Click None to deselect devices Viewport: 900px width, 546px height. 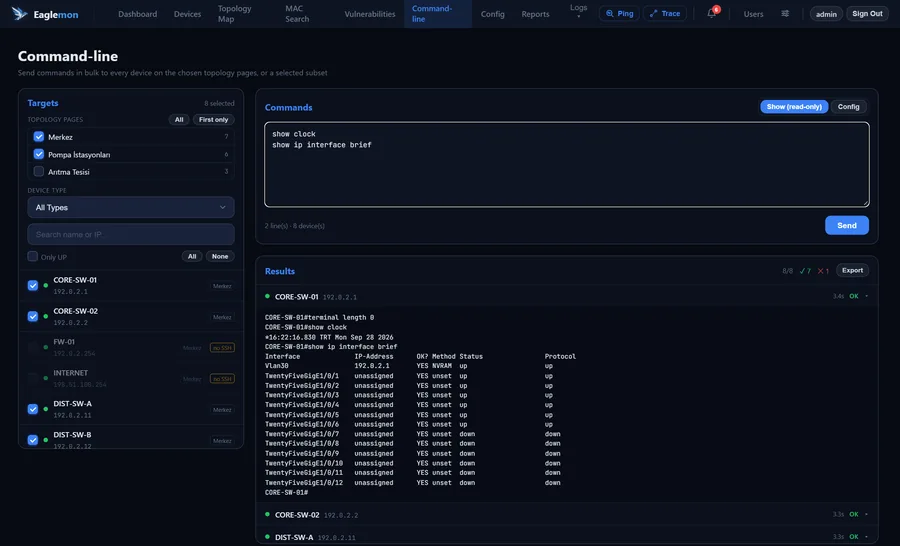[220, 257]
